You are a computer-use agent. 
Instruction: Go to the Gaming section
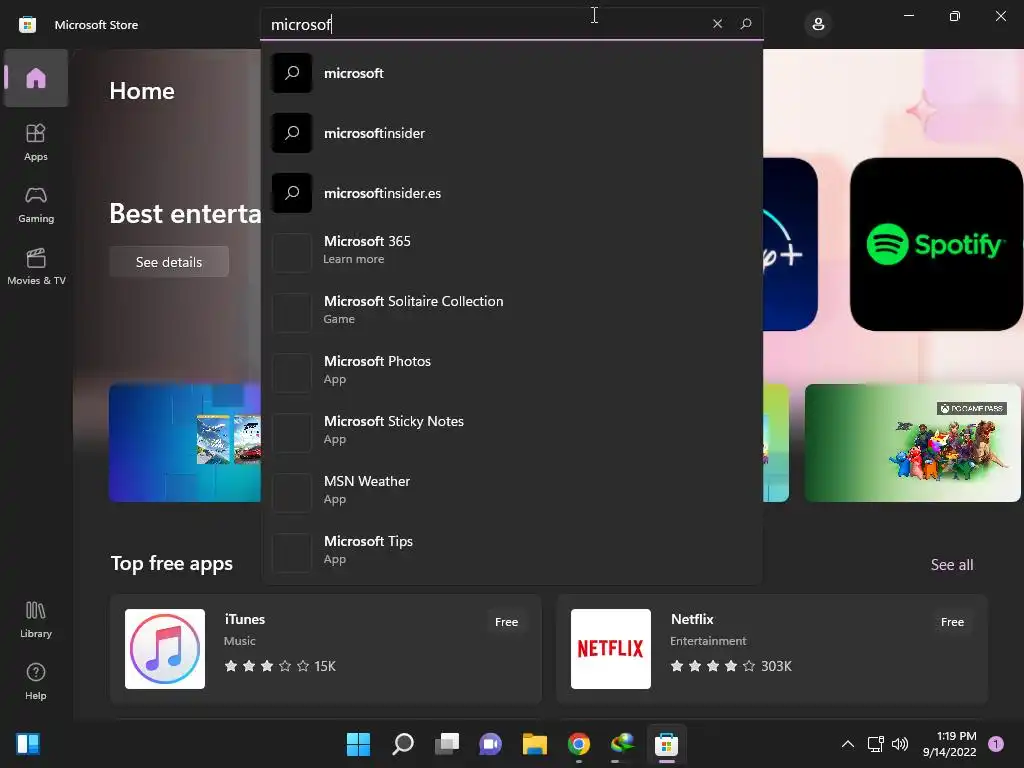point(36,204)
